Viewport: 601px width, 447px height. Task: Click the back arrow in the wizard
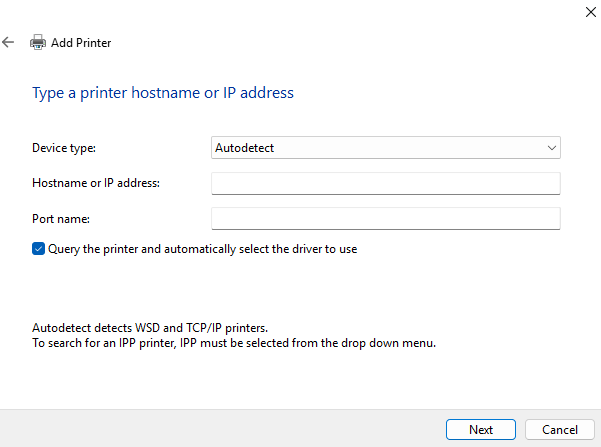click(9, 42)
